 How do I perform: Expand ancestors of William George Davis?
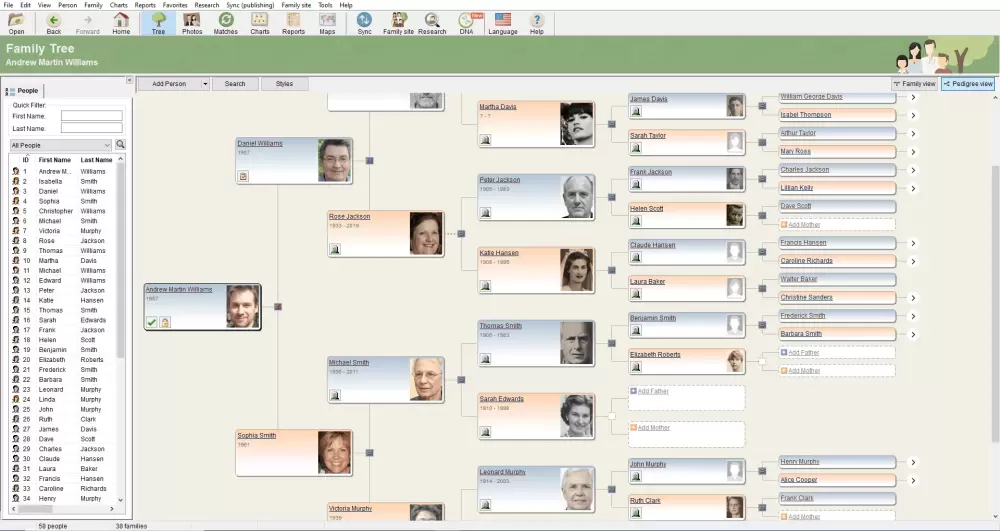tap(913, 97)
